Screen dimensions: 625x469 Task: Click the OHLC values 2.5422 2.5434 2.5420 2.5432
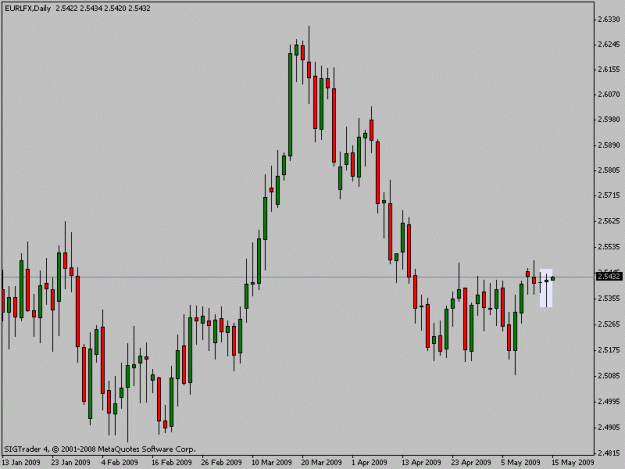tap(103, 8)
